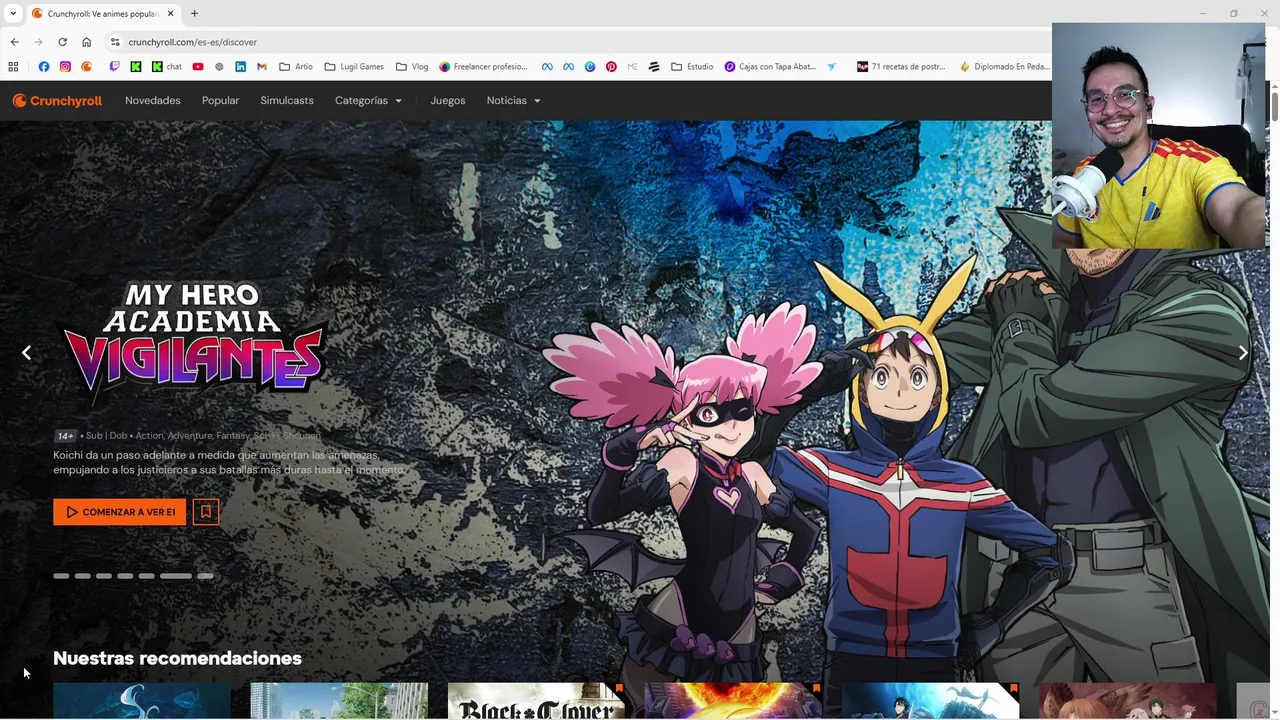Open the Simulcasts page

point(287,100)
